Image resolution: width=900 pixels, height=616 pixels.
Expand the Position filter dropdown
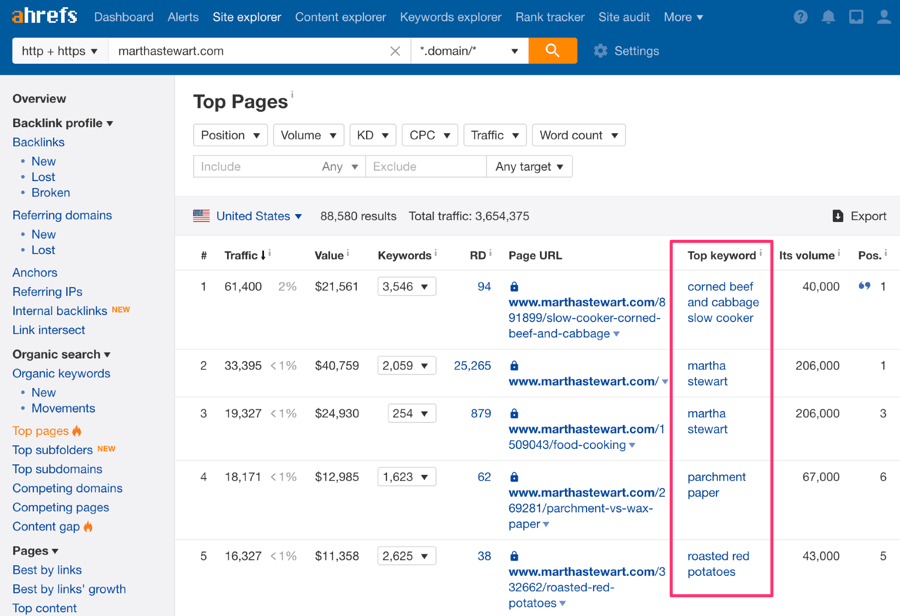[x=230, y=135]
